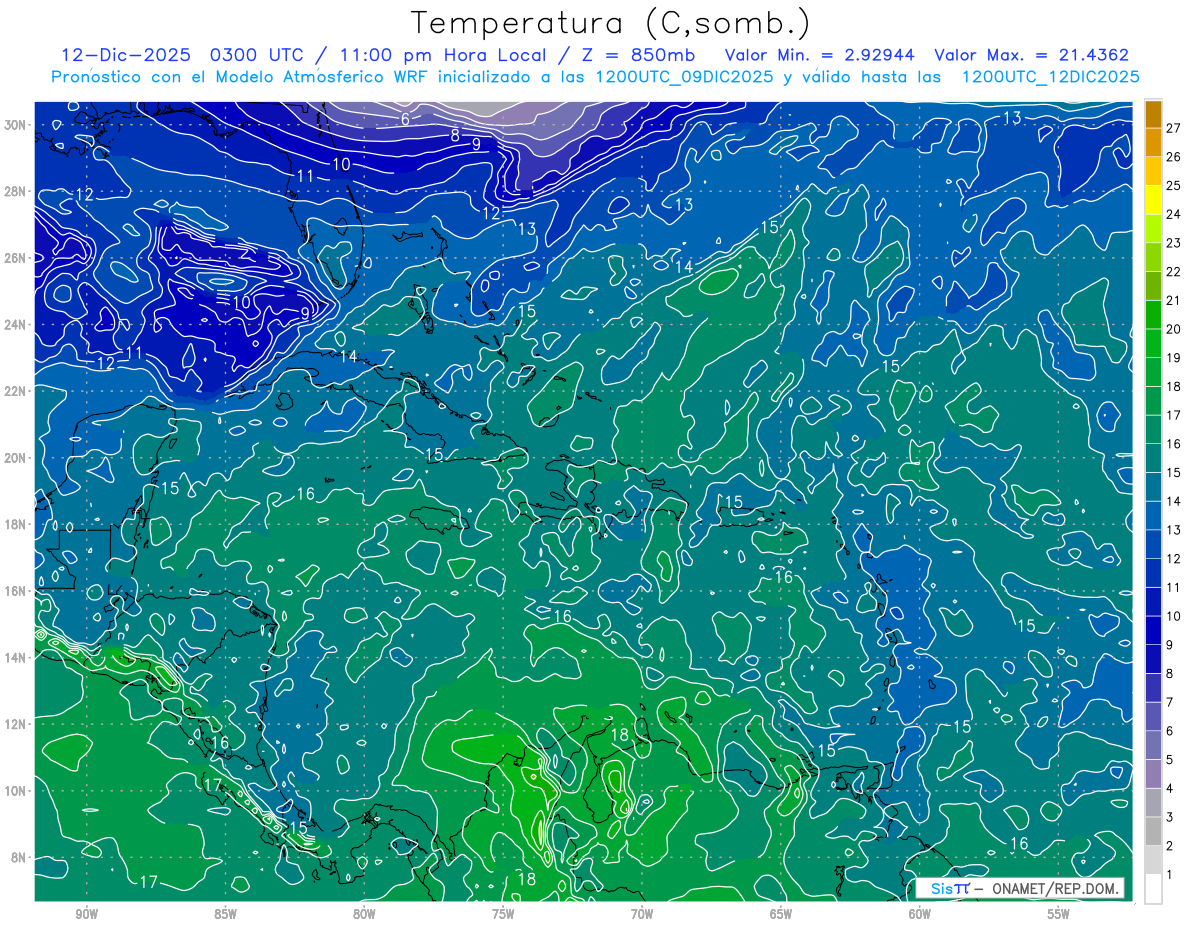Click the brown swatch above 27 on color bar

pos(1153,113)
